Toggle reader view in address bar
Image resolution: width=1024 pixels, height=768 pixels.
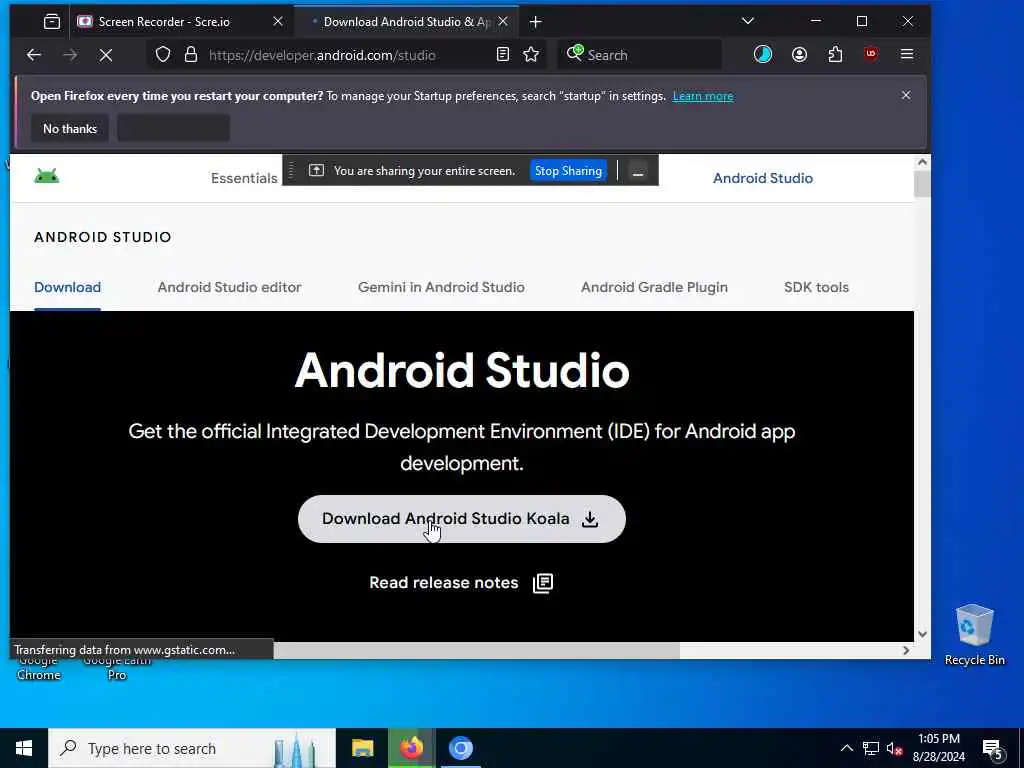502,55
